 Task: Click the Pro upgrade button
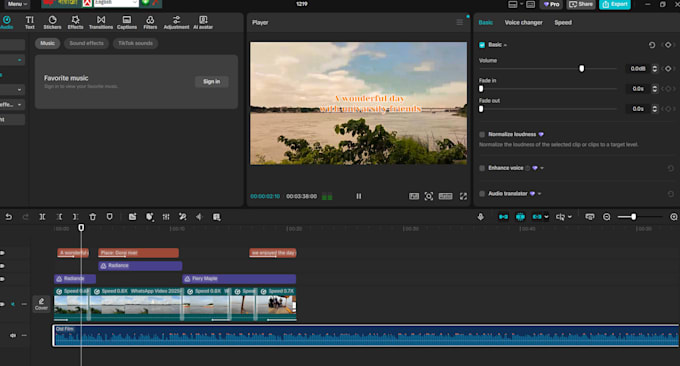click(552, 4)
